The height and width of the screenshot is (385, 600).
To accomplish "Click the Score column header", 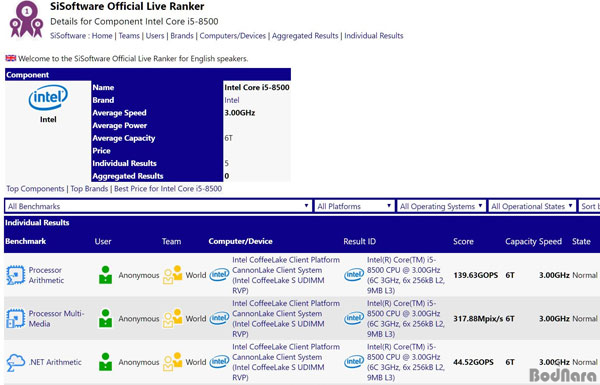I will pos(463,241).
